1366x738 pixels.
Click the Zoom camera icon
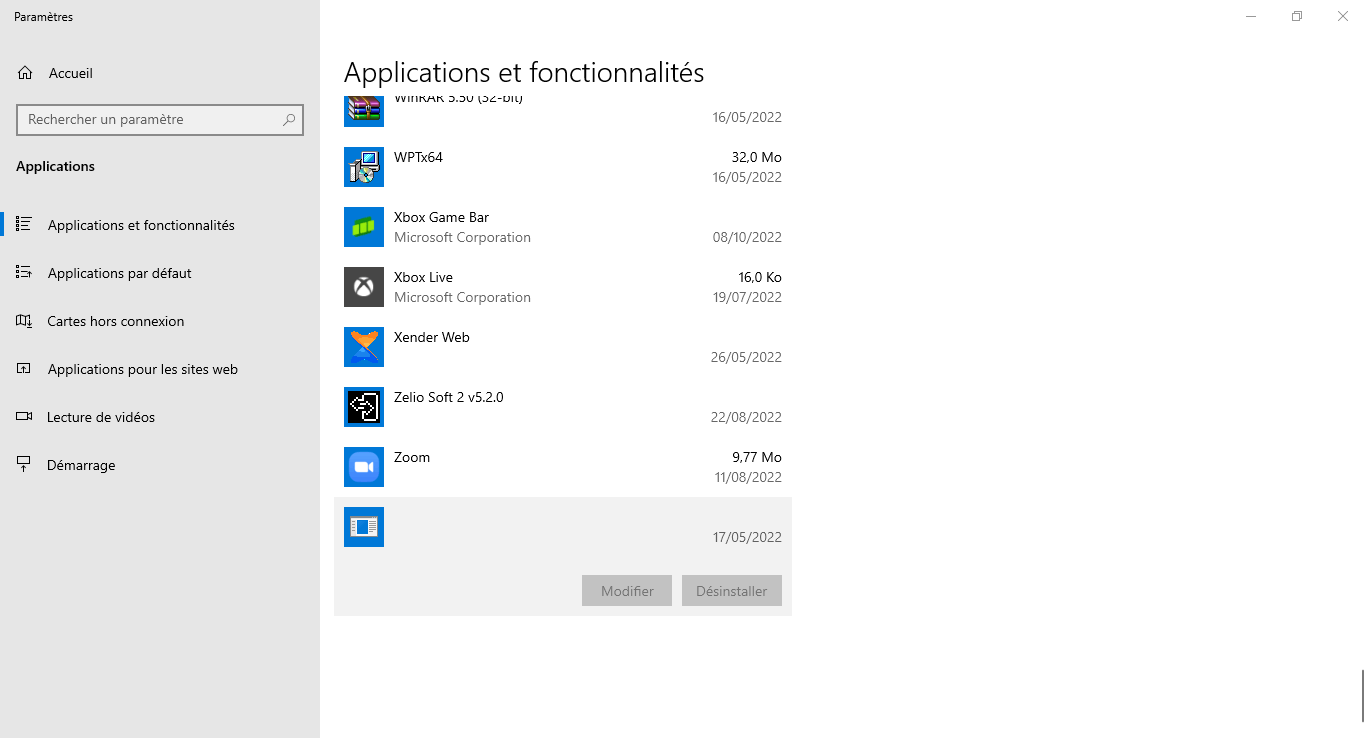(364, 467)
